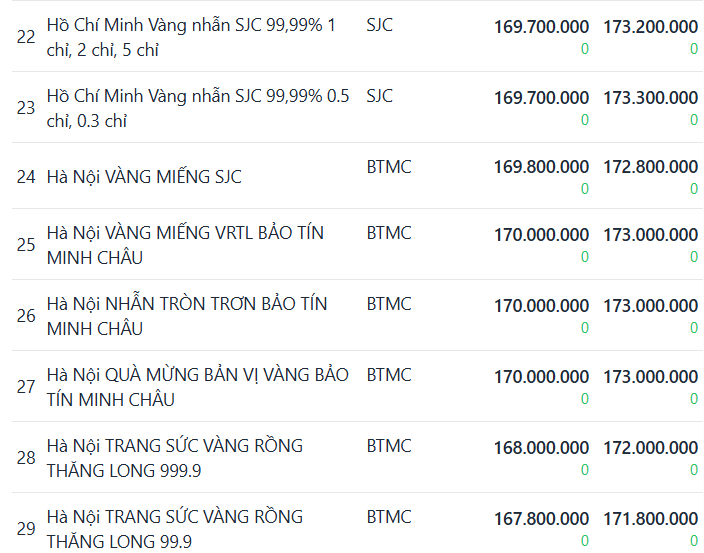Click the buy price 168.000.000
Viewport: 704px width, 553px height.
click(x=541, y=448)
